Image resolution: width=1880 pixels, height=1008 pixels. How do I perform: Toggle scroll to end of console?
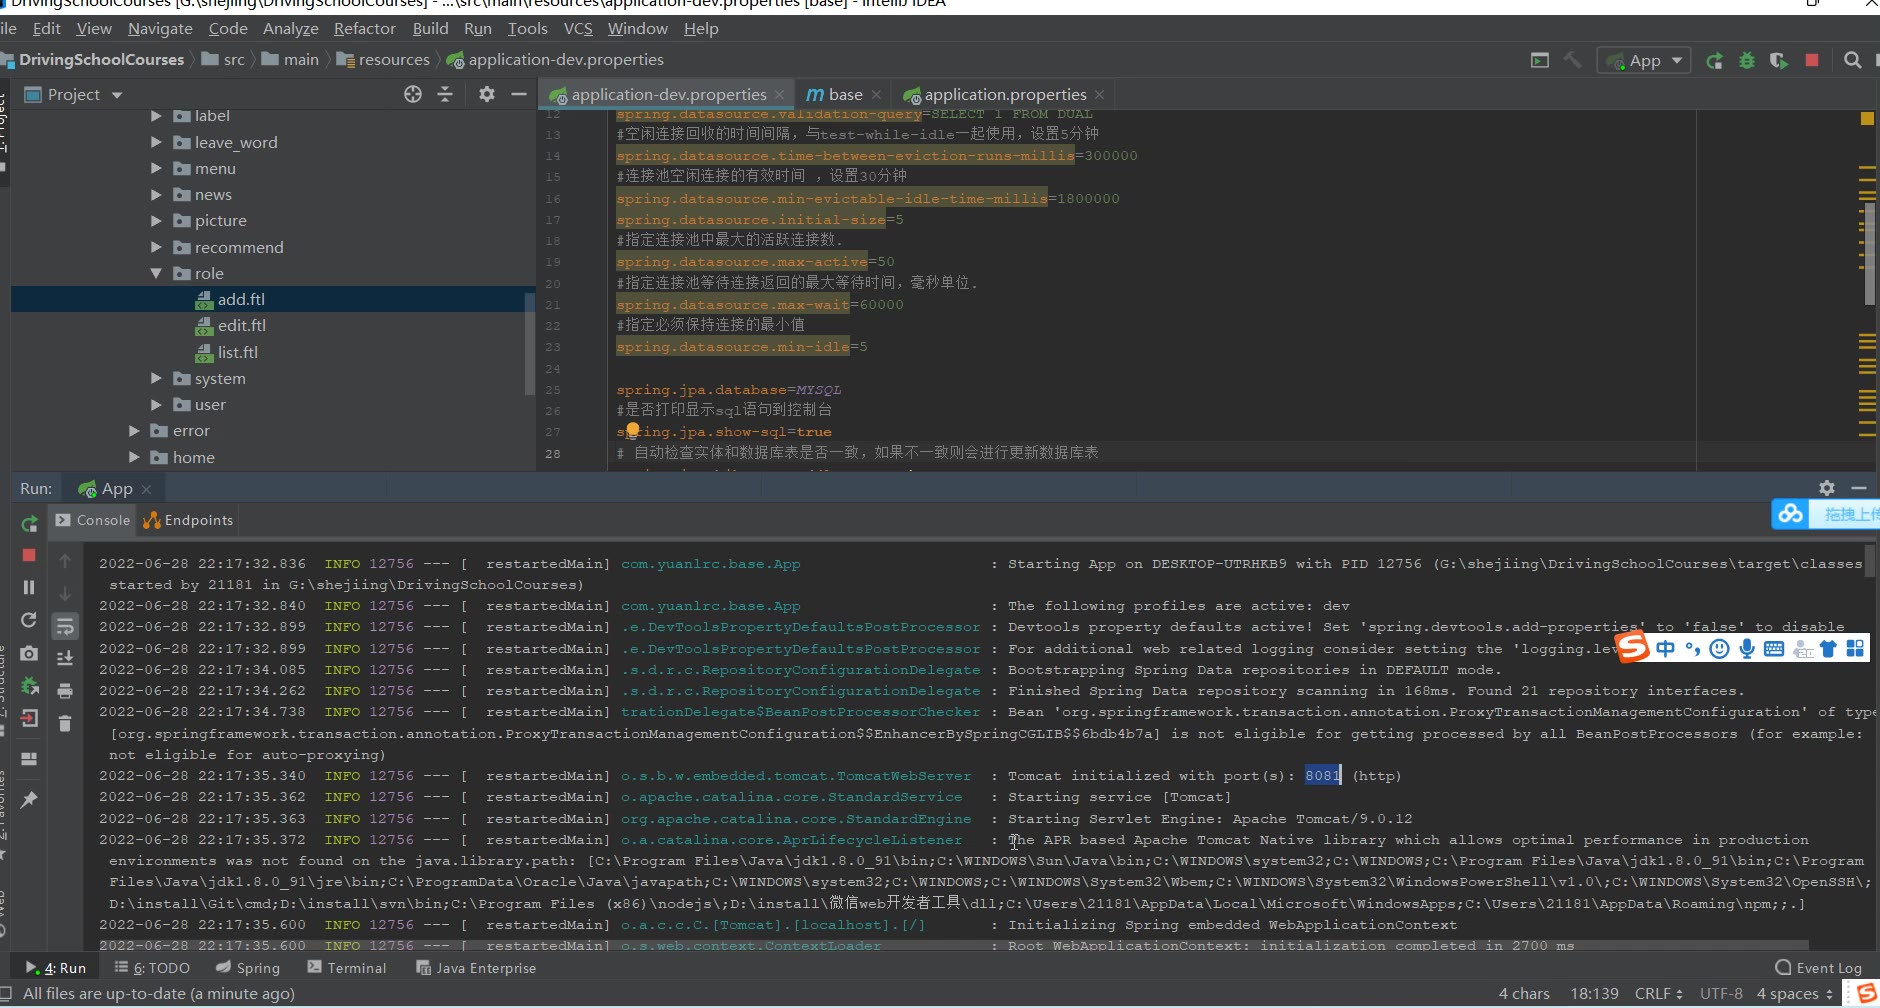[65, 658]
